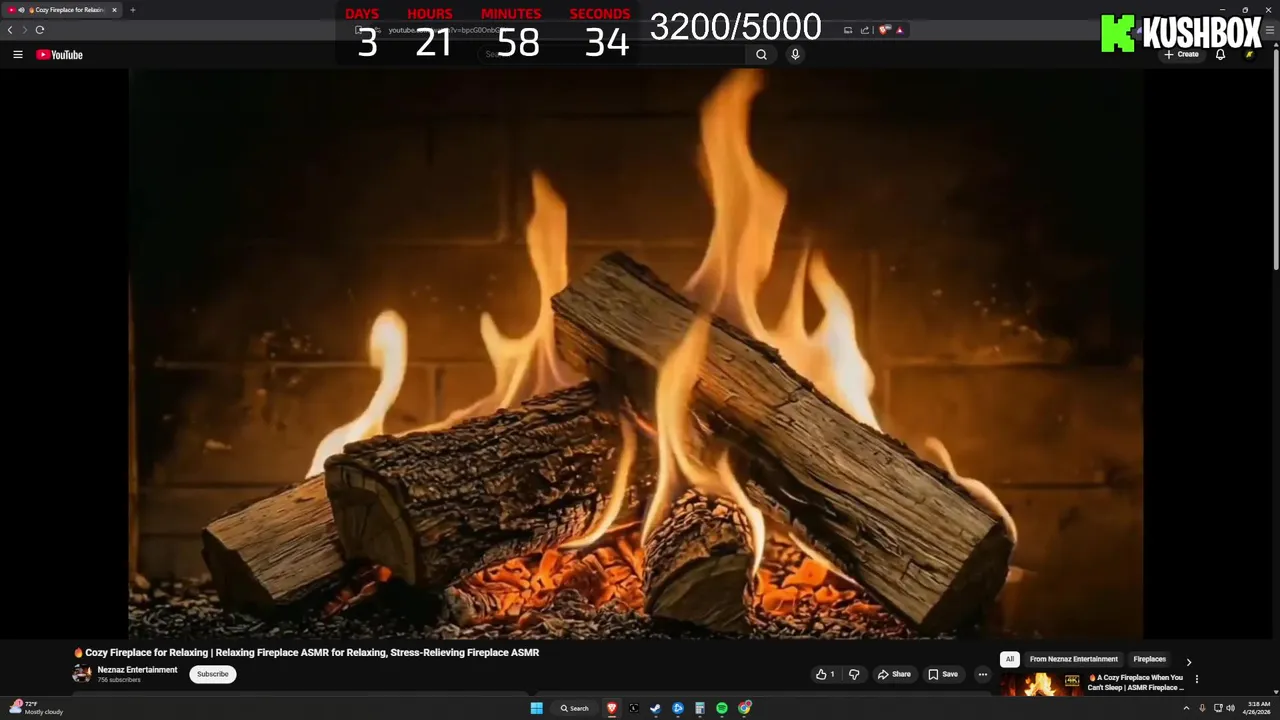
Task: Dislike the video with thumbs down
Action: point(854,674)
